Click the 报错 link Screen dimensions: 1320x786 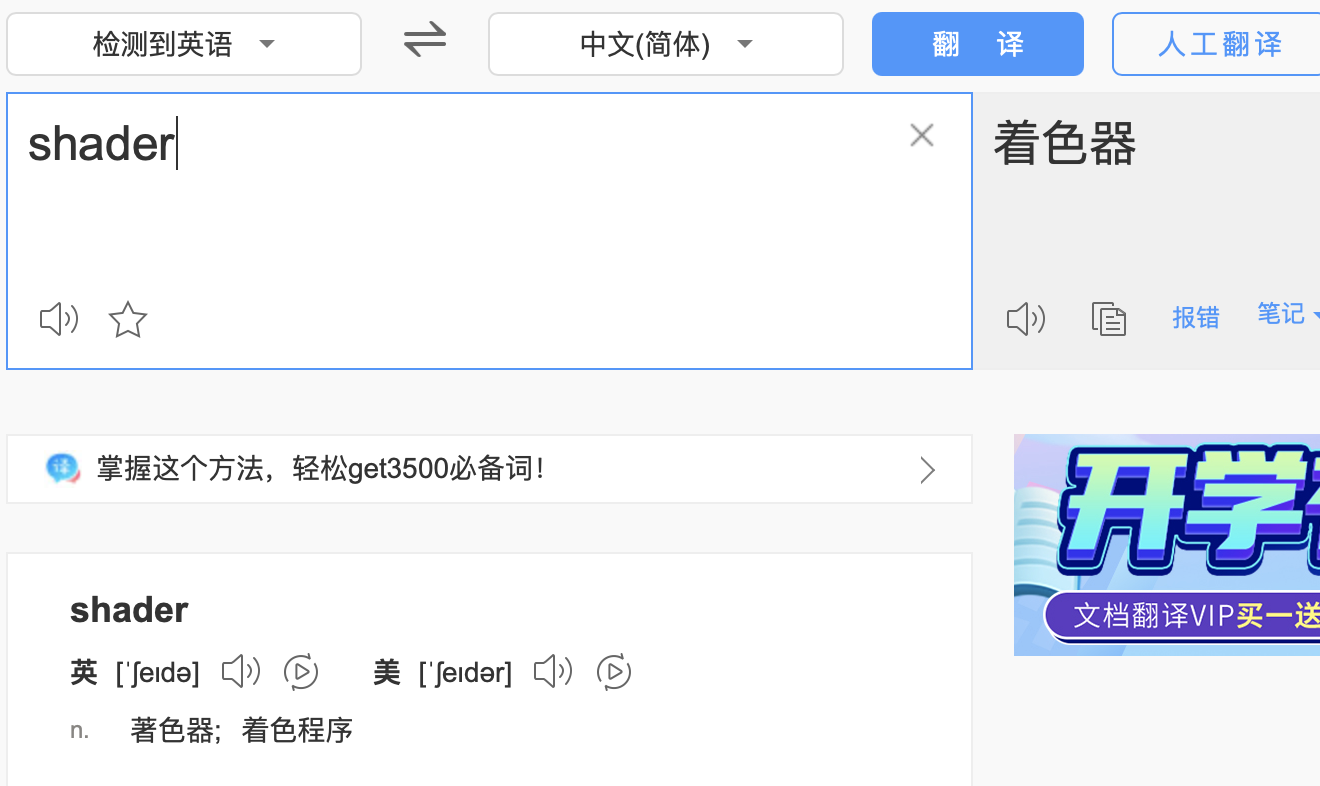point(1196,318)
